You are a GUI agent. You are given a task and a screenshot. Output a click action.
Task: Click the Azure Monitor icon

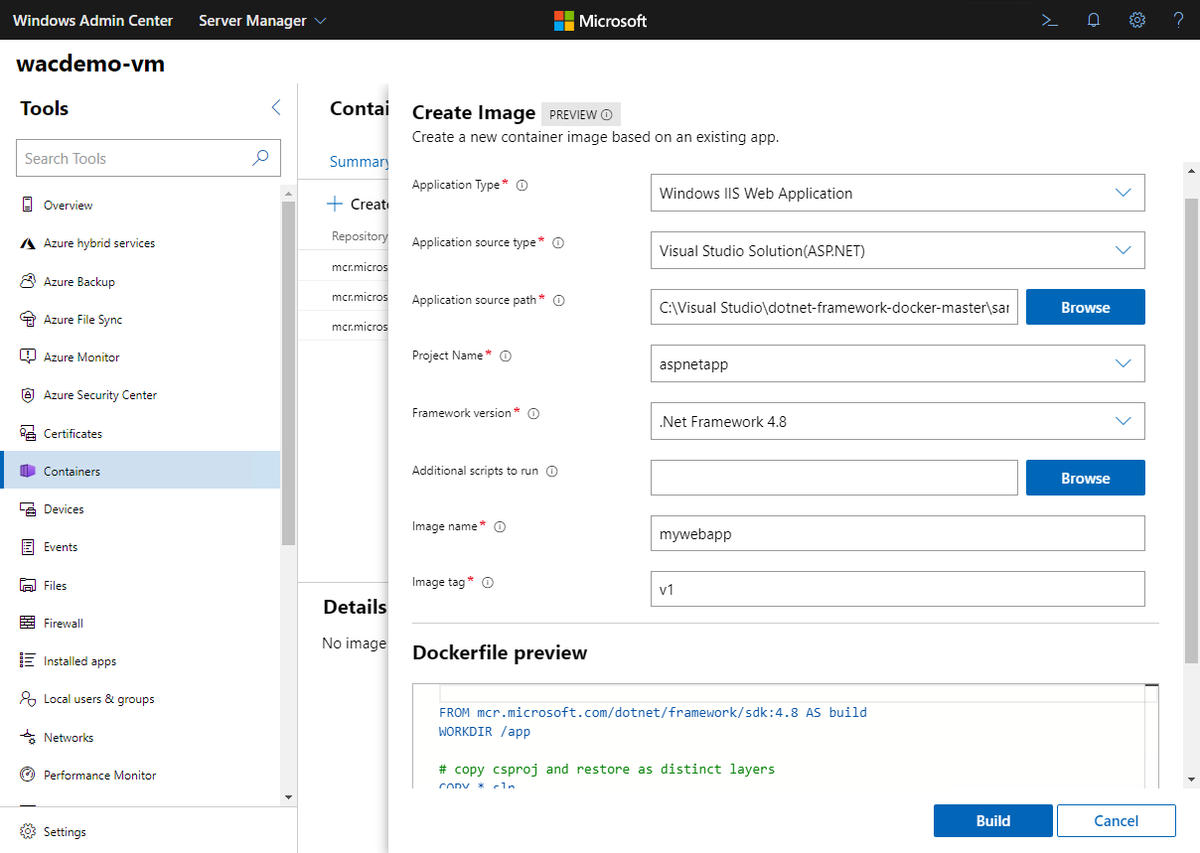click(x=27, y=357)
